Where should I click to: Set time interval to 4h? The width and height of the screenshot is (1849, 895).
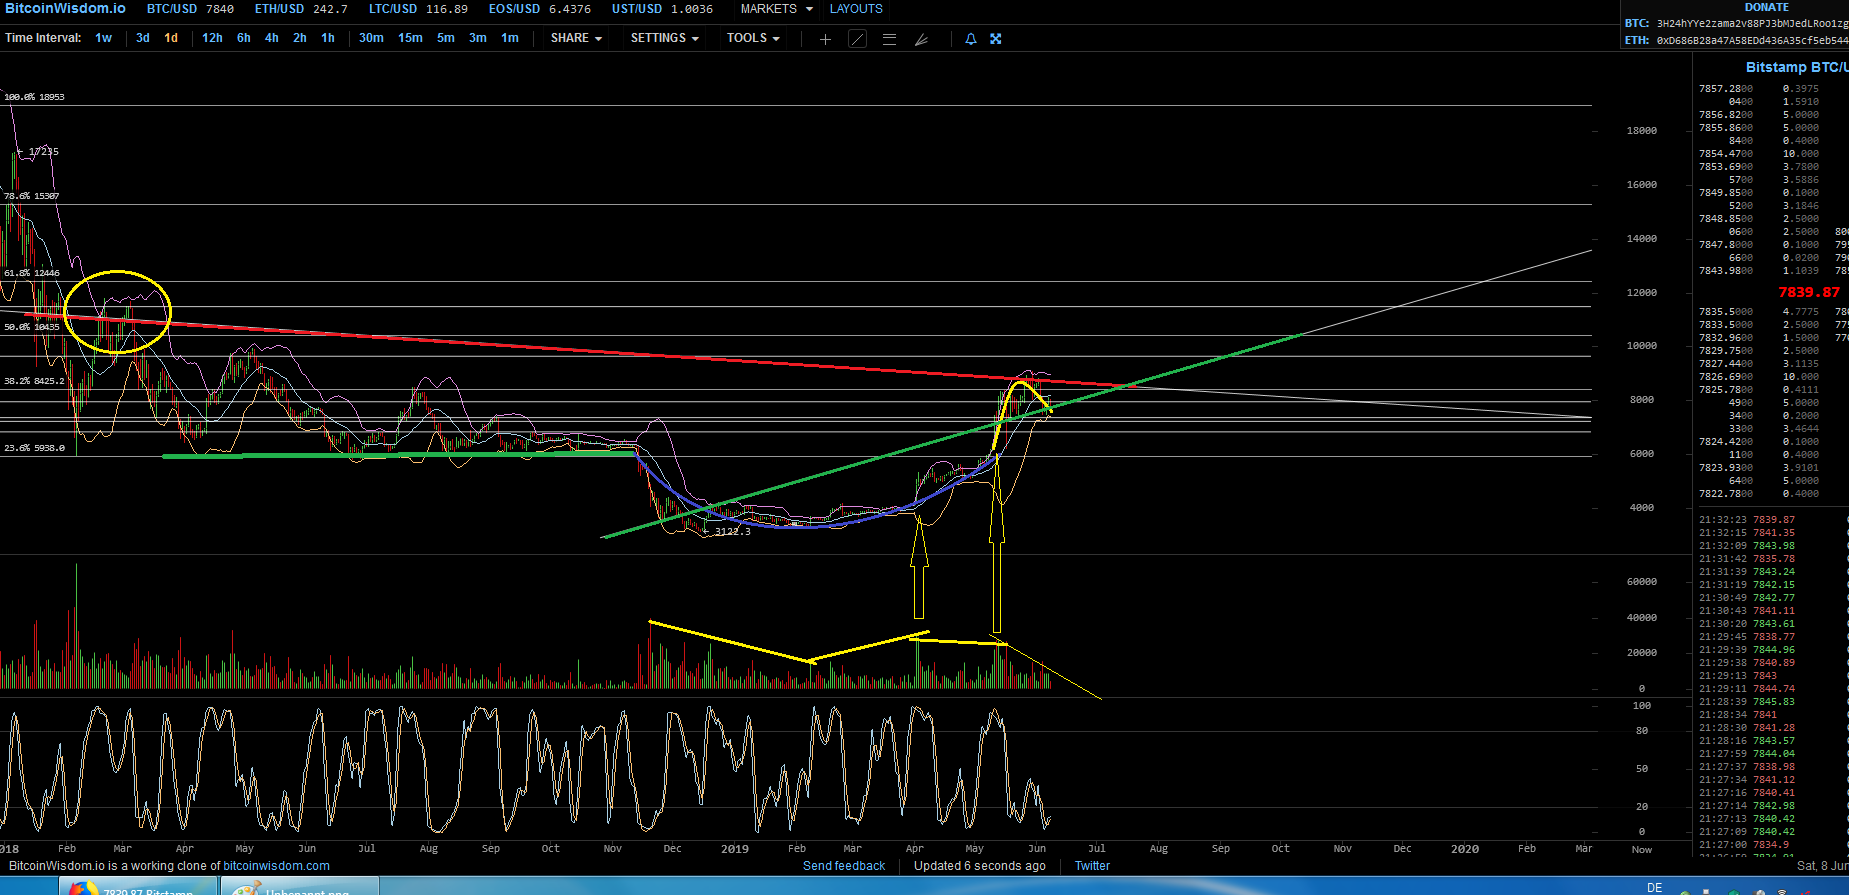tap(271, 38)
